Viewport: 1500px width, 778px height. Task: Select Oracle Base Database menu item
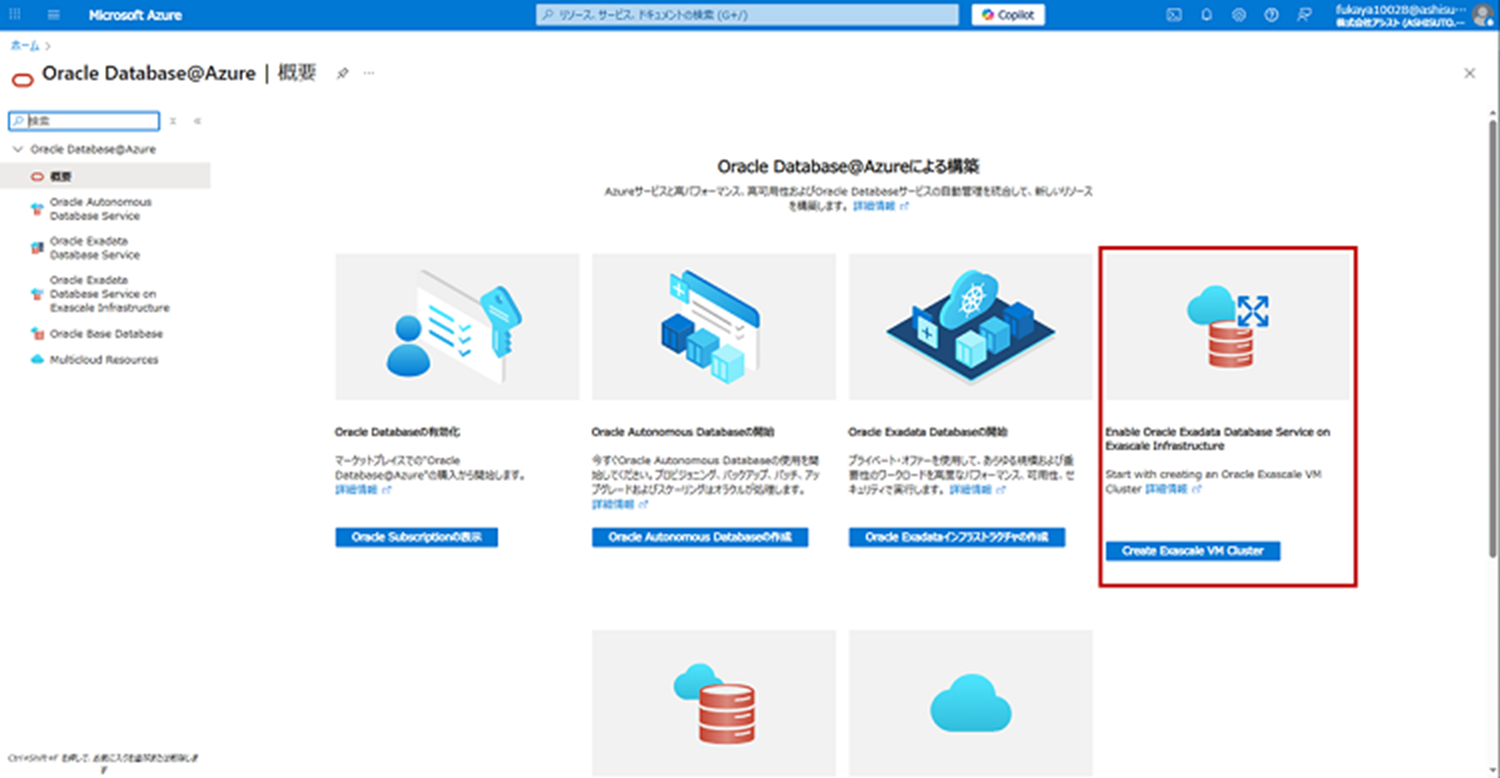[105, 334]
